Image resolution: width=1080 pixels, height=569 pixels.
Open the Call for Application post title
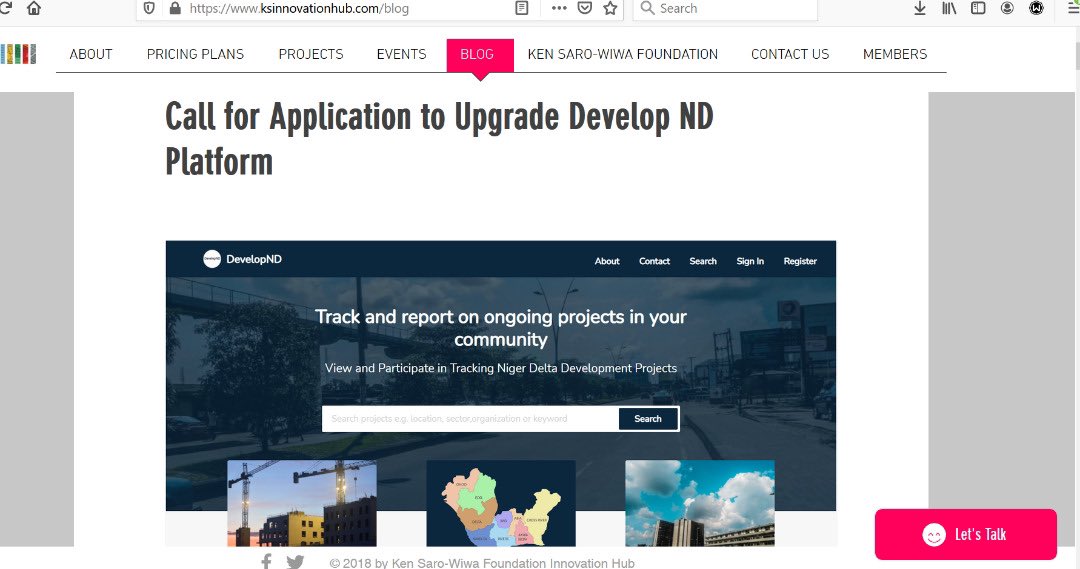[x=439, y=138]
